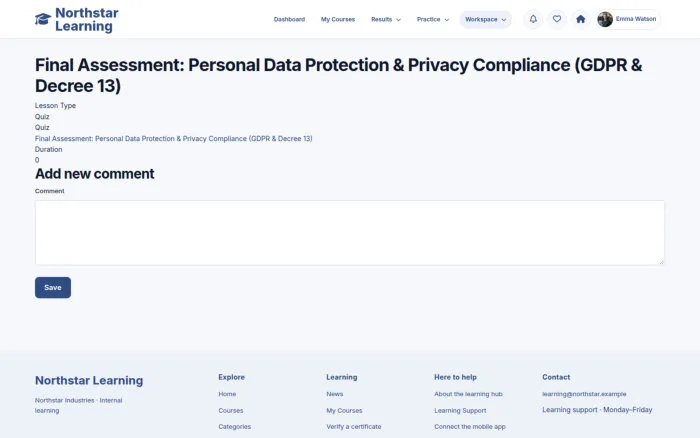Image resolution: width=700 pixels, height=438 pixels.
Task: Open the Final Assessment quiz link
Action: pos(174,138)
